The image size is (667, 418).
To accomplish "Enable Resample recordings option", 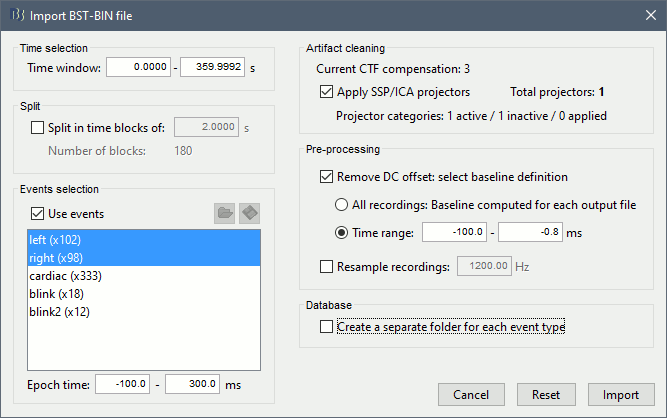I will 327,266.
